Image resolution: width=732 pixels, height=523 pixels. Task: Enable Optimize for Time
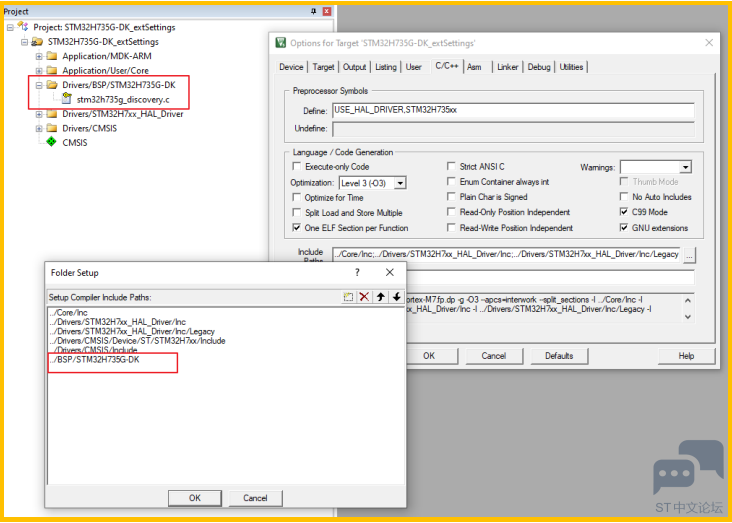tap(296, 197)
